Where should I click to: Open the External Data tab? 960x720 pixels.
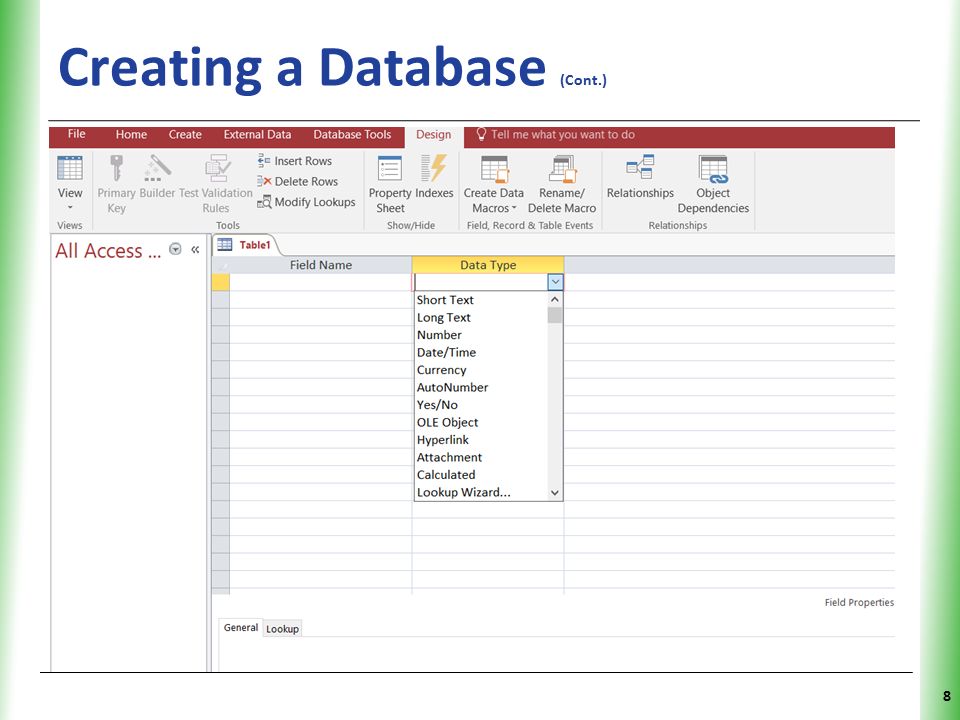tap(257, 134)
